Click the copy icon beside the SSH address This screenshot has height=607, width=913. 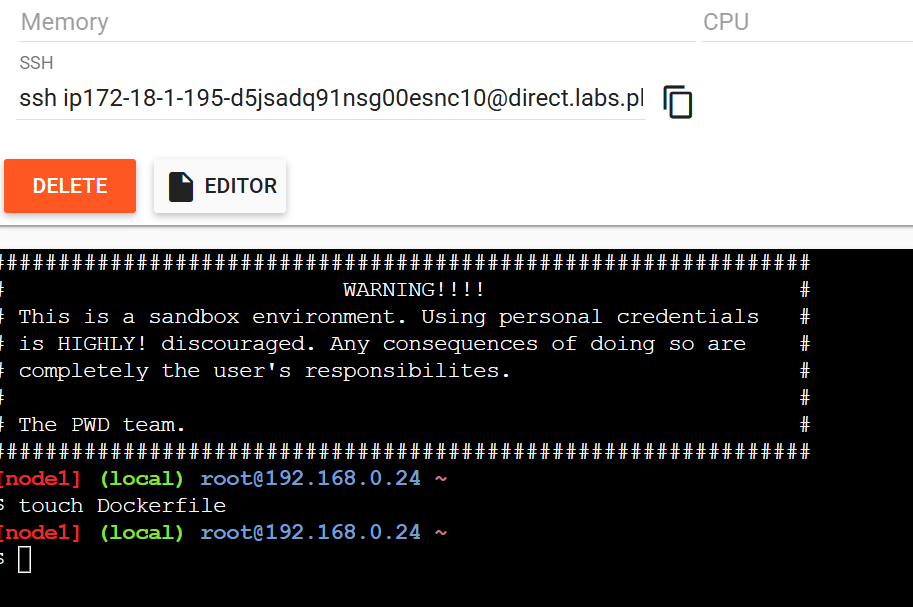678,102
